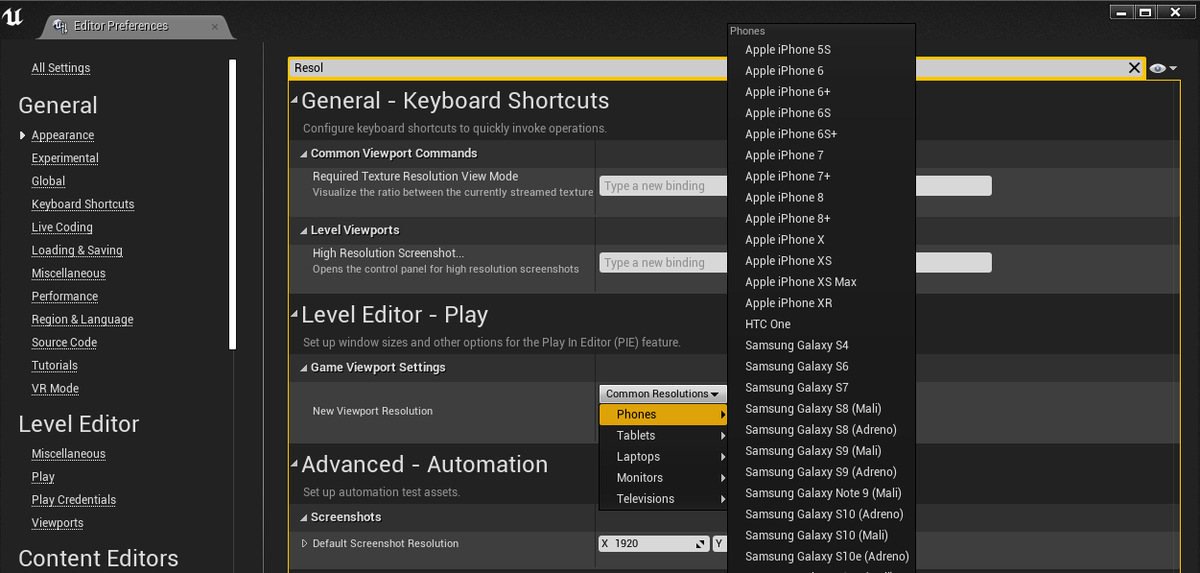Open Performance settings
This screenshot has width=1200, height=573.
[65, 296]
